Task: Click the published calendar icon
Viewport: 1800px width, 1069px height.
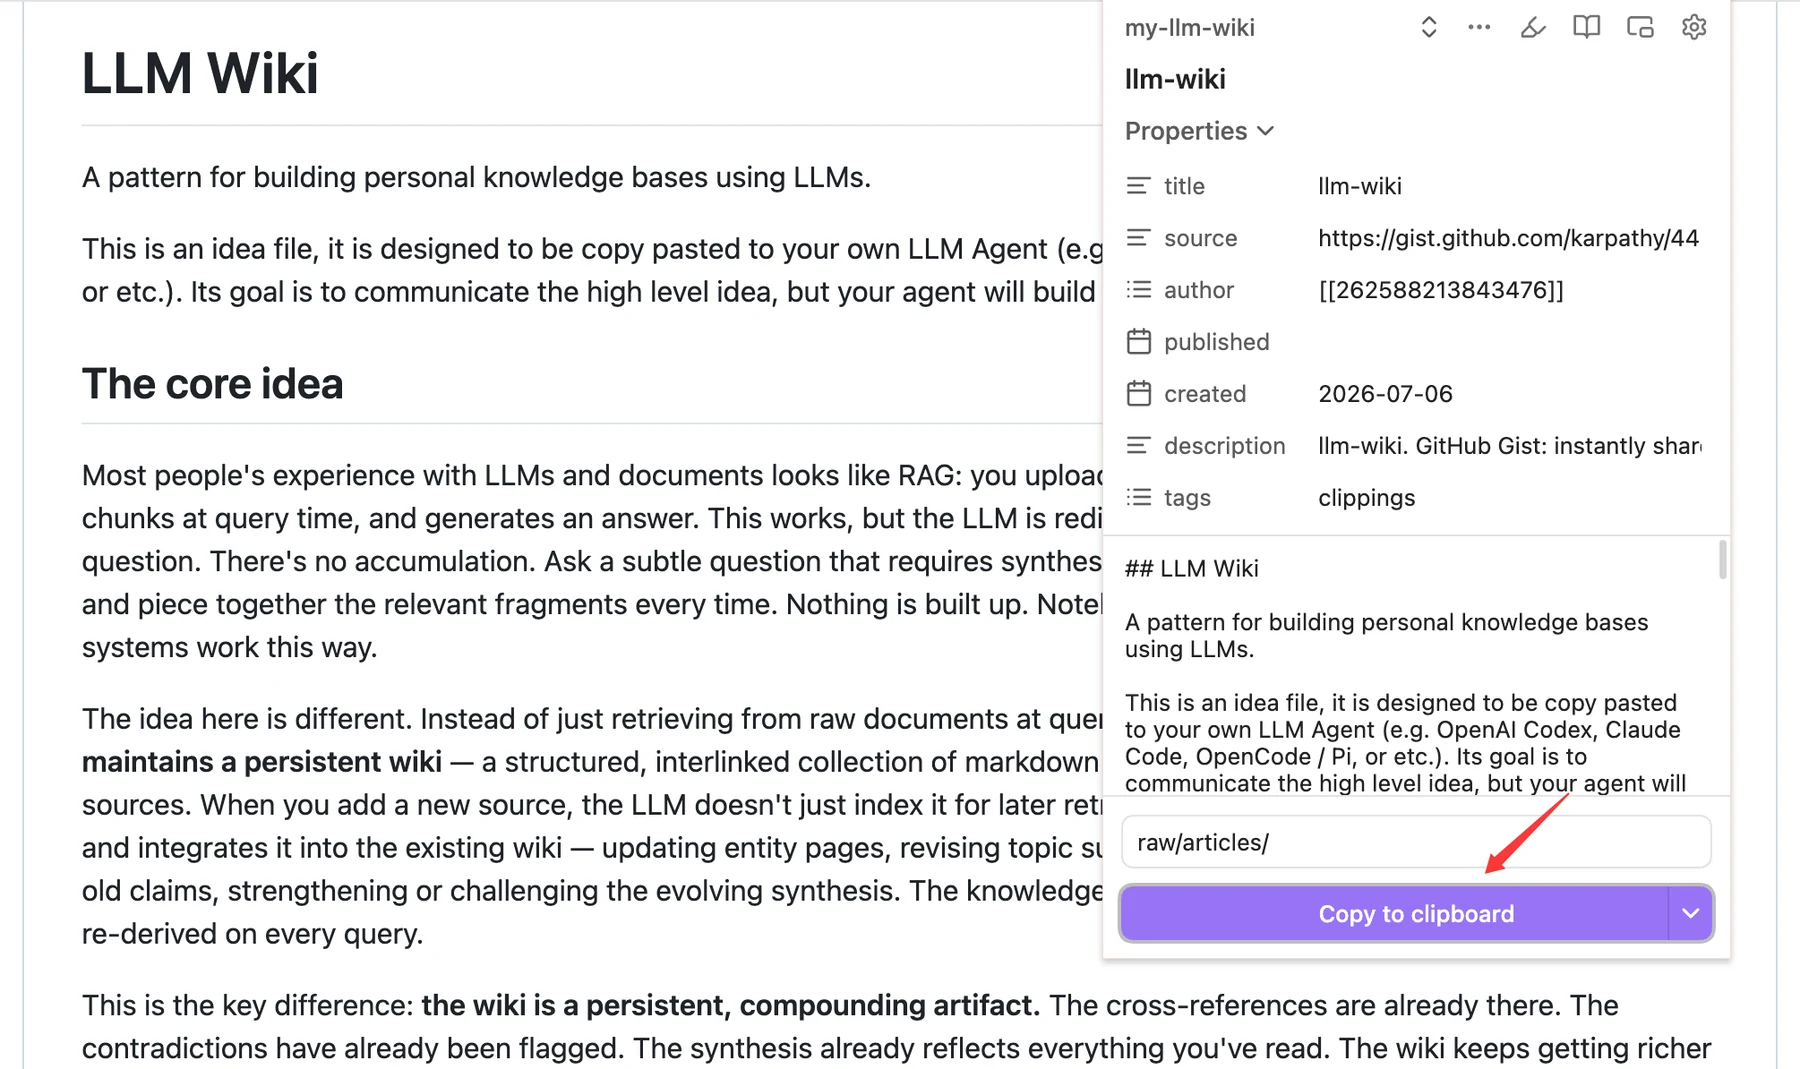Action: click(1139, 342)
